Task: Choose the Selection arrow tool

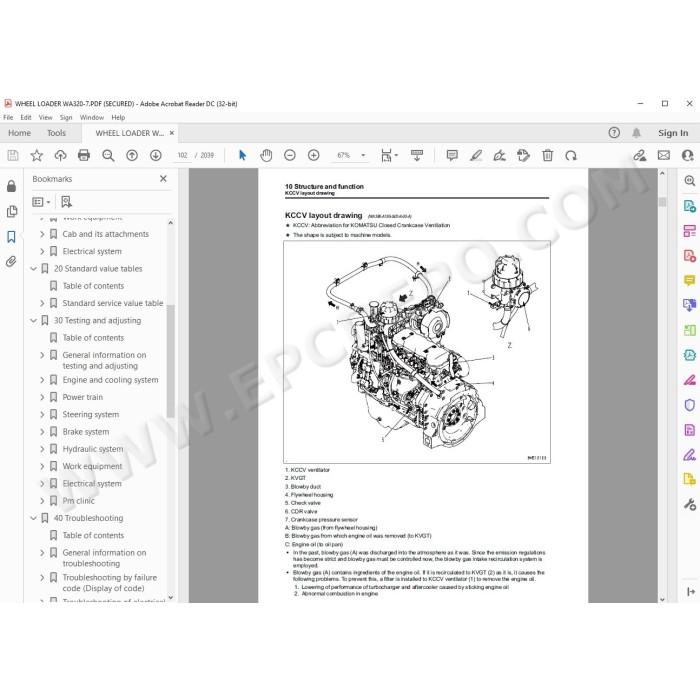Action: 242,155
